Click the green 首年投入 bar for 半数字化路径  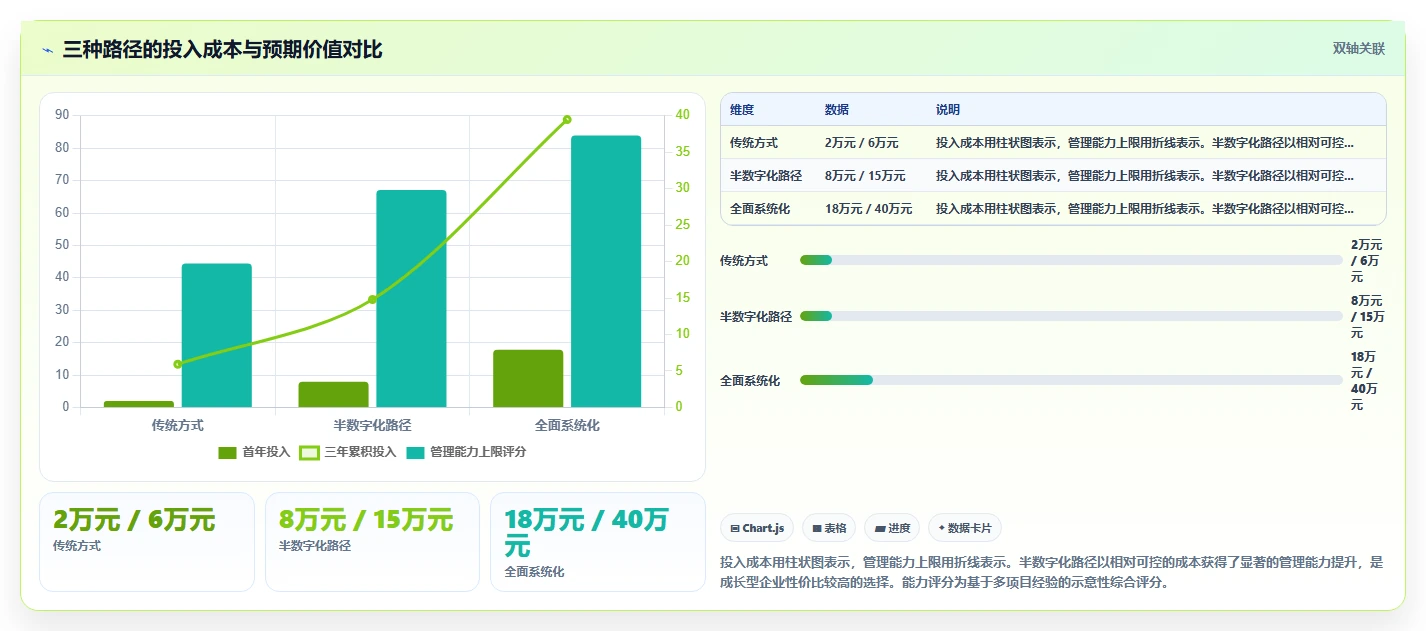click(x=333, y=394)
